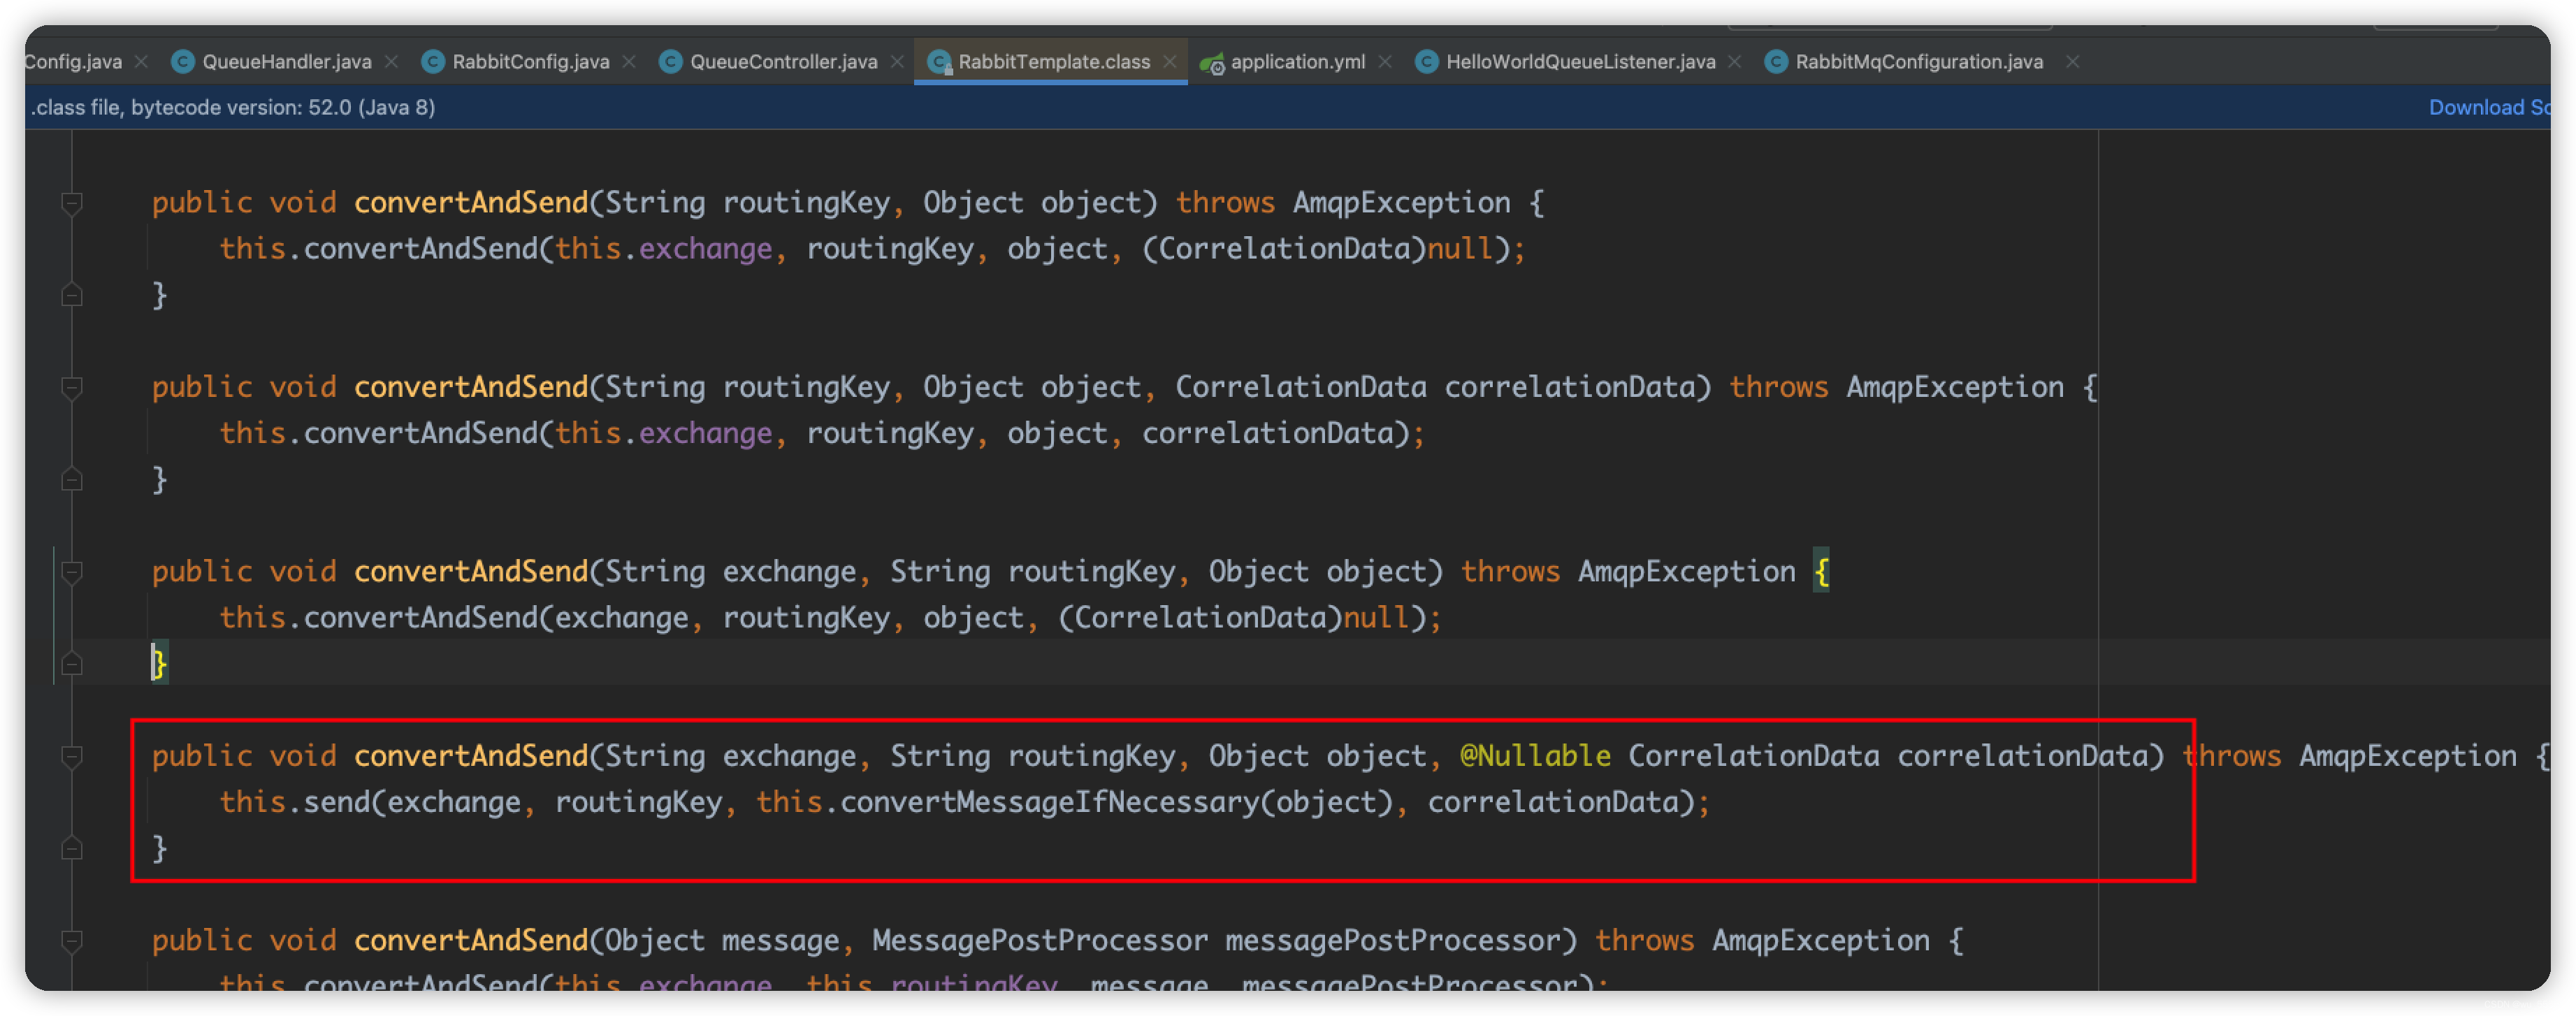This screenshot has width=2576, height=1016.
Task: Collapse the method with CorrelationData parameter
Action: (x=72, y=387)
